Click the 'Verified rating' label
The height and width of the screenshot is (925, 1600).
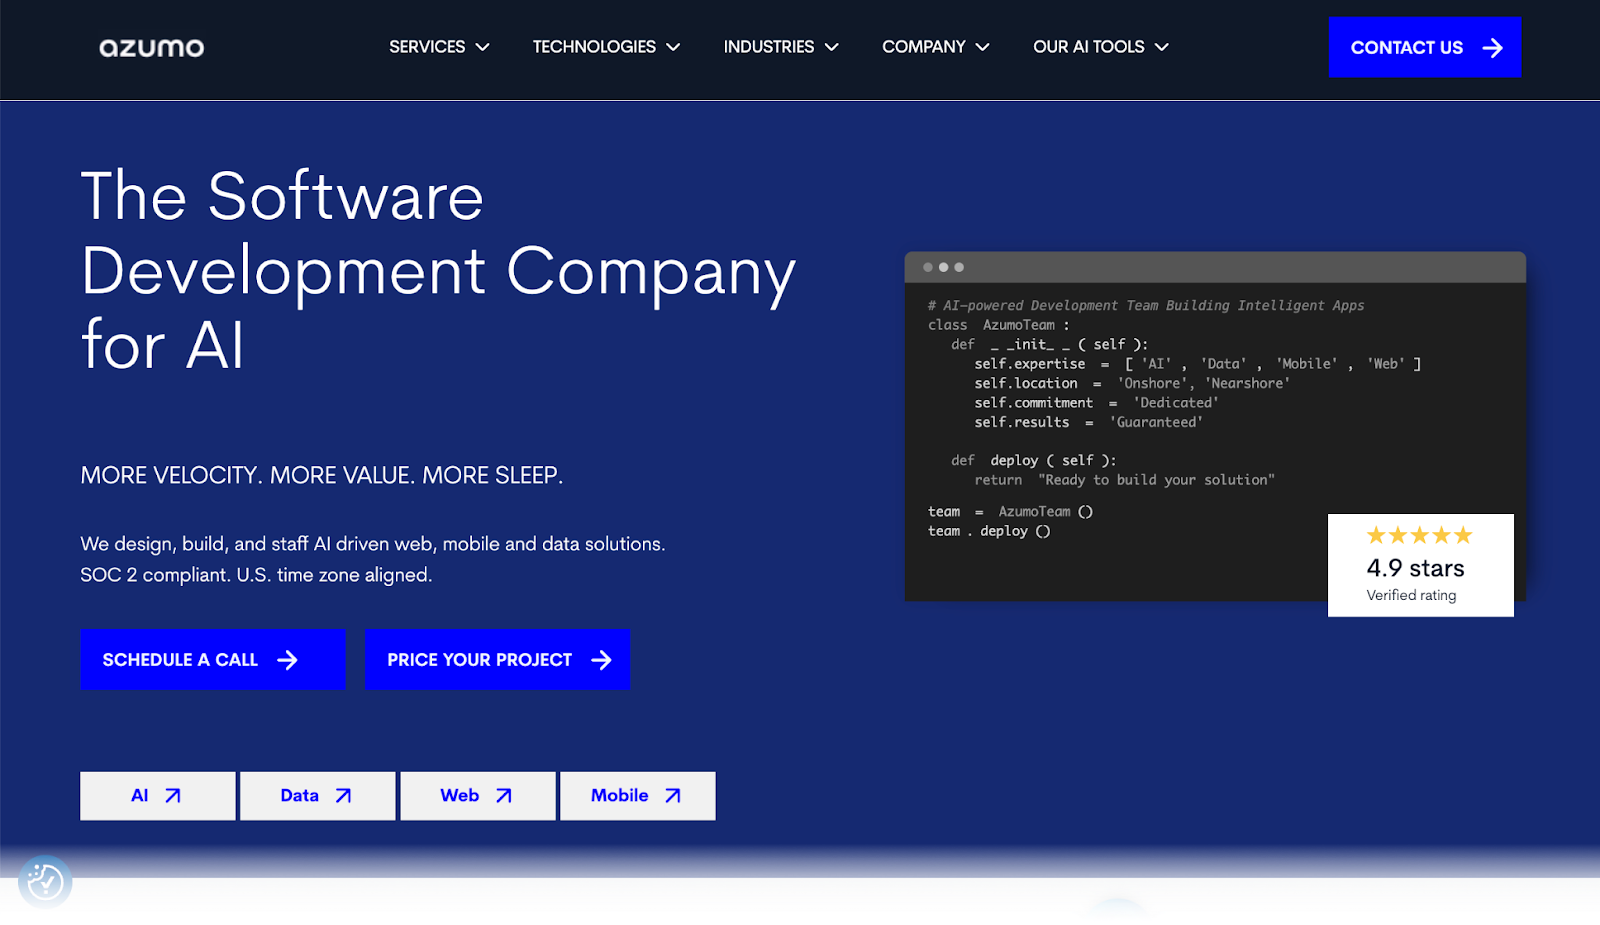[x=1411, y=595]
